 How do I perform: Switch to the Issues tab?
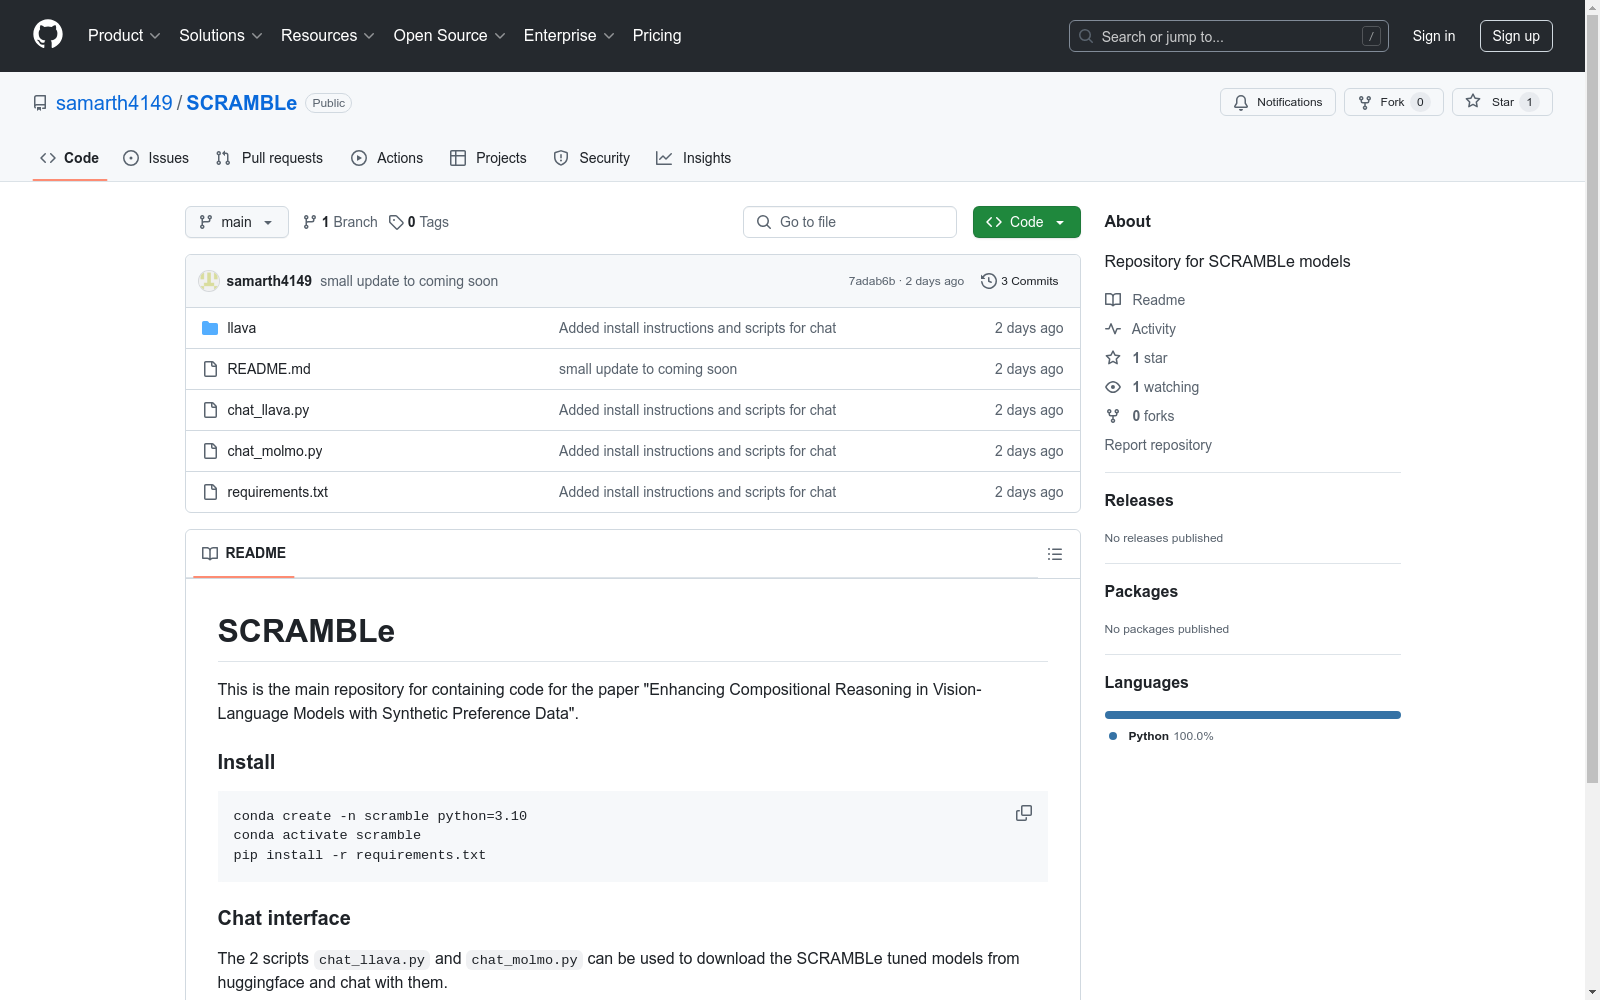click(156, 158)
